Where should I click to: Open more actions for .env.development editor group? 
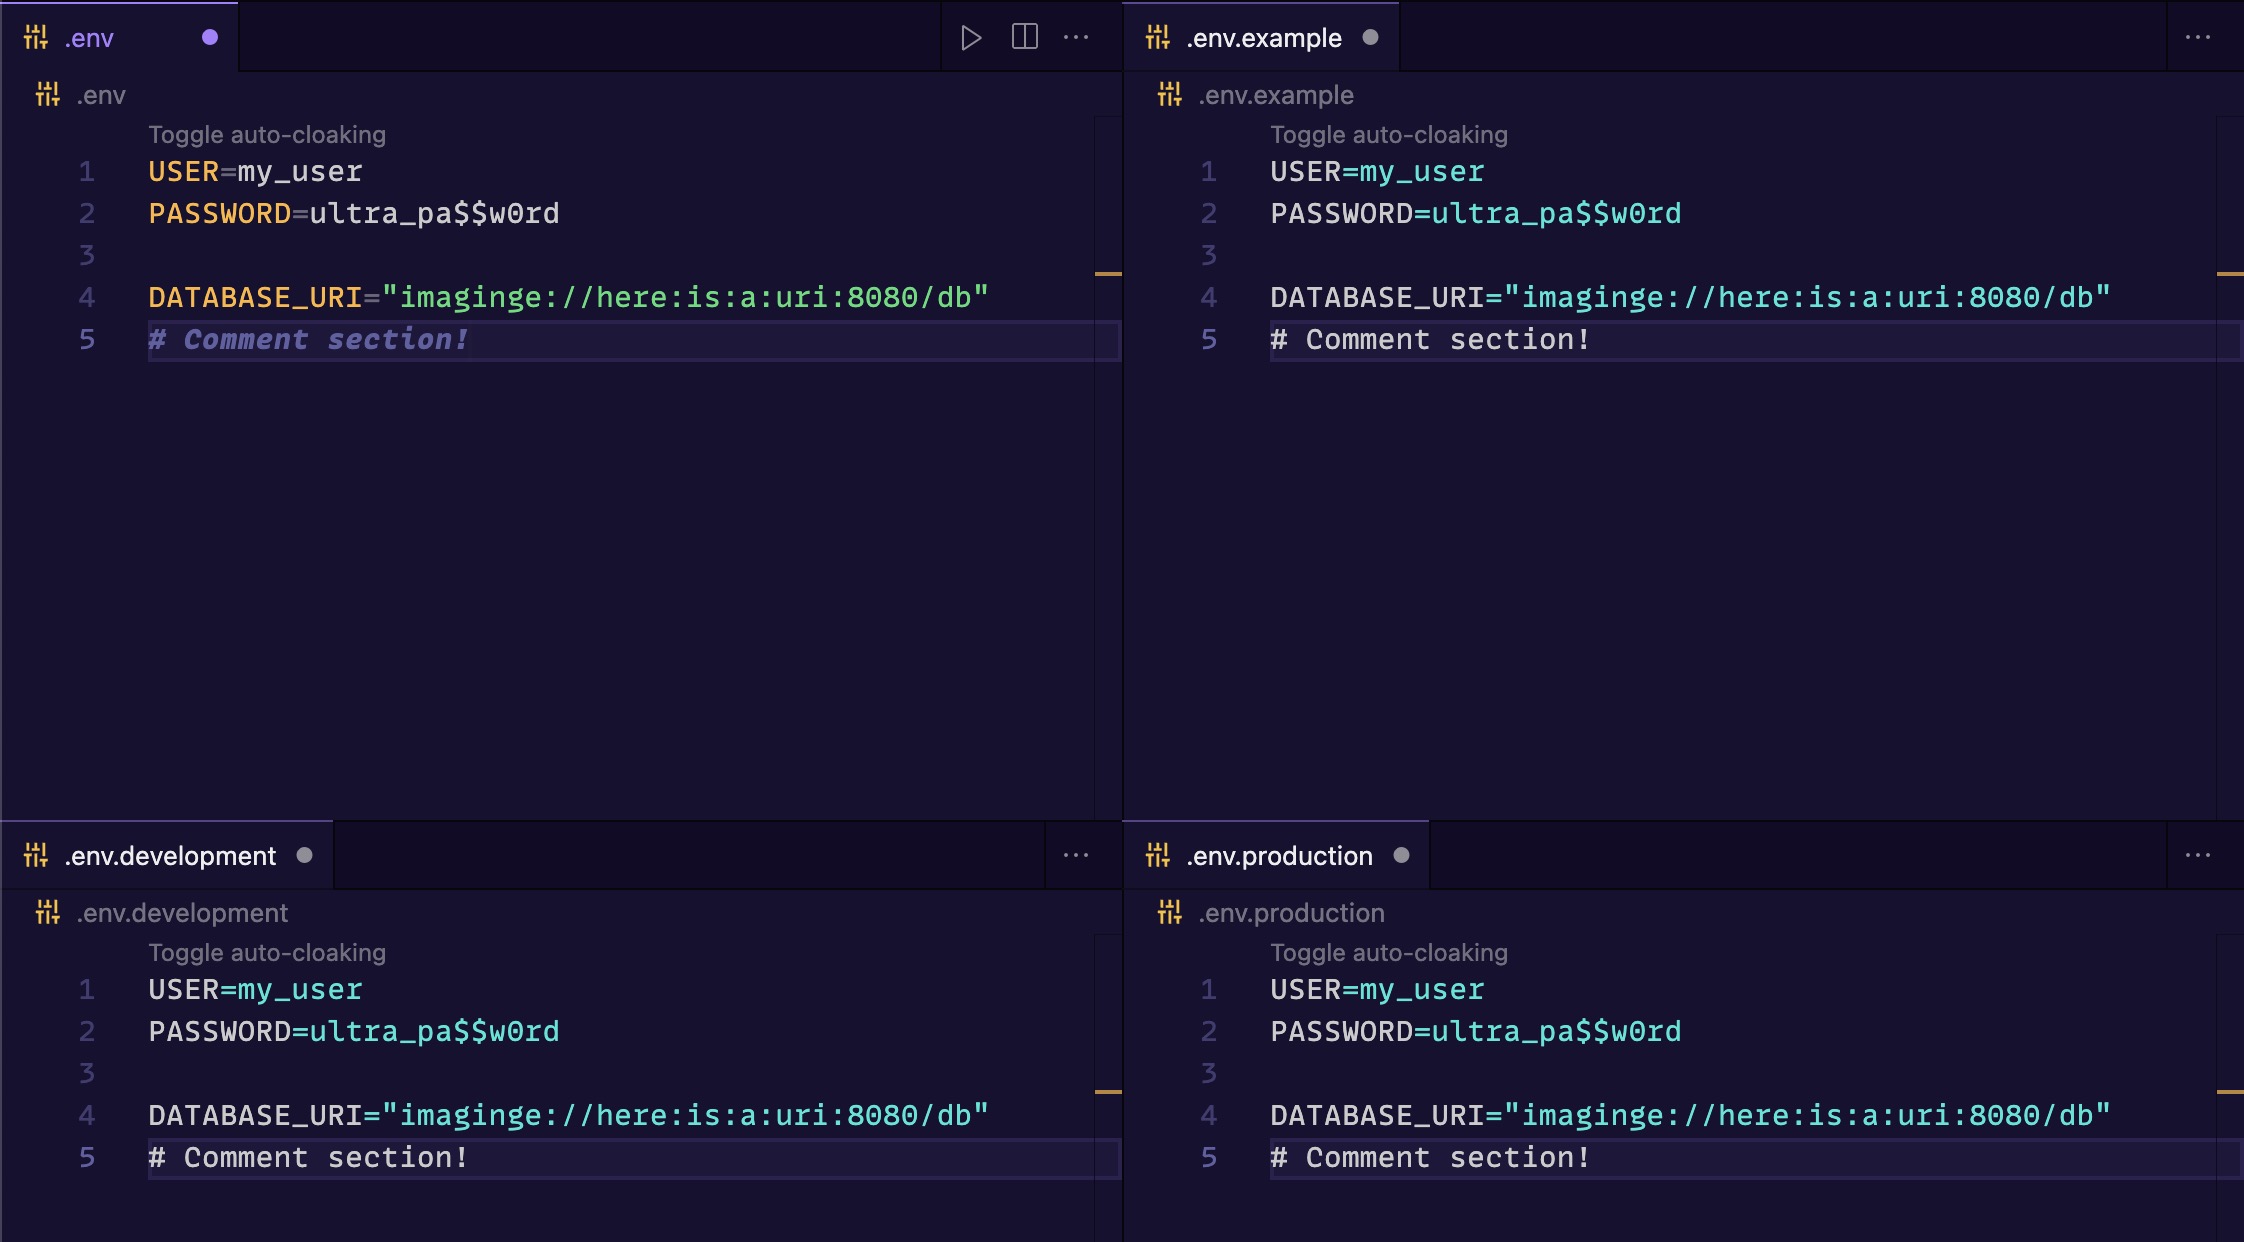[1076, 855]
